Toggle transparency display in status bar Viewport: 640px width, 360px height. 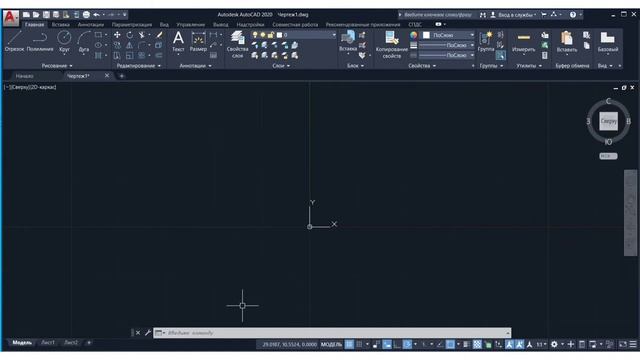pos(477,344)
